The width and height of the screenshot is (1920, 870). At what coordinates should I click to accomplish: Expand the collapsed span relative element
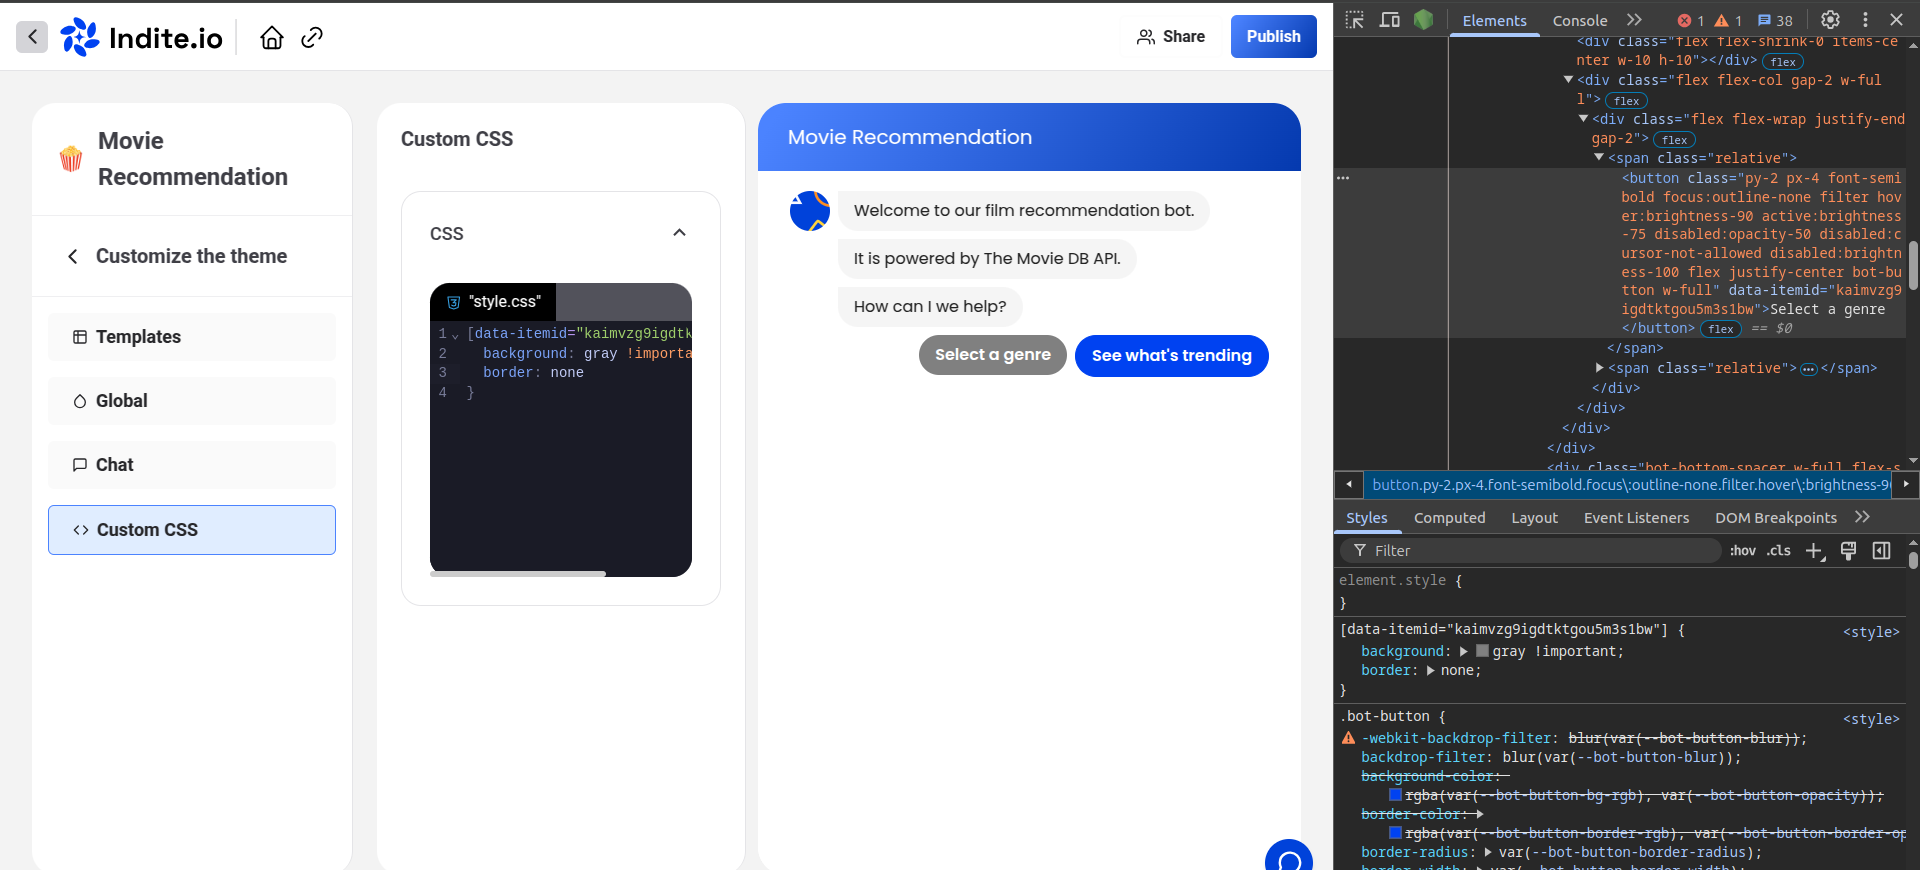[x=1600, y=368]
